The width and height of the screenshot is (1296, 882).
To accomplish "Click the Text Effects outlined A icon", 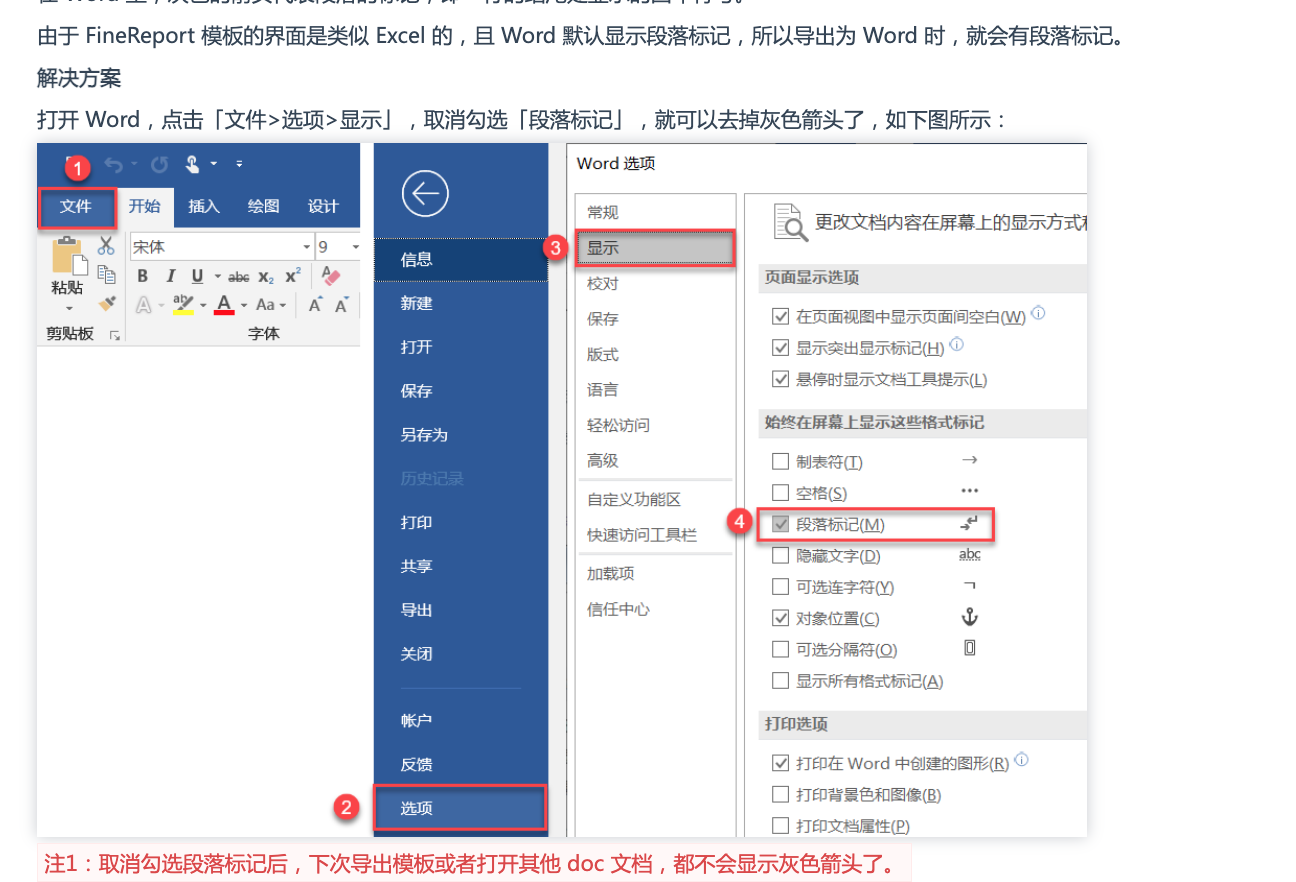I will tap(145, 305).
